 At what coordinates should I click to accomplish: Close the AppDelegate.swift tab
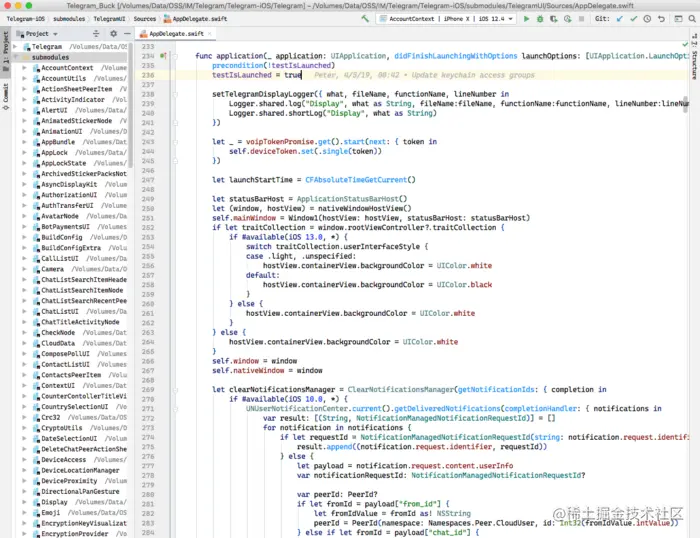click(209, 33)
